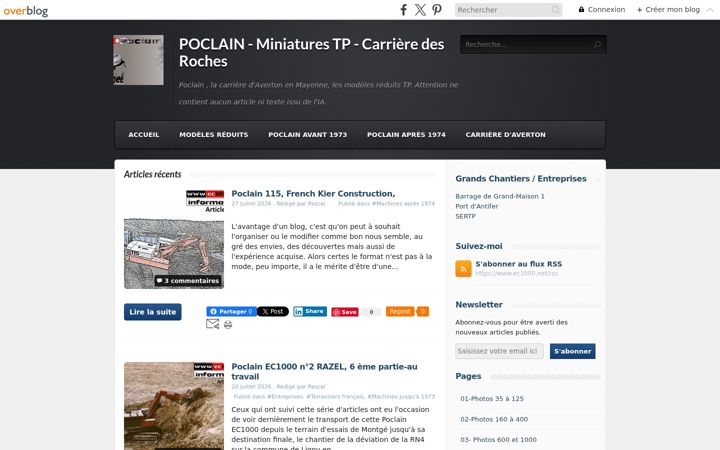Click the 3 commentaires badge

[x=188, y=281]
